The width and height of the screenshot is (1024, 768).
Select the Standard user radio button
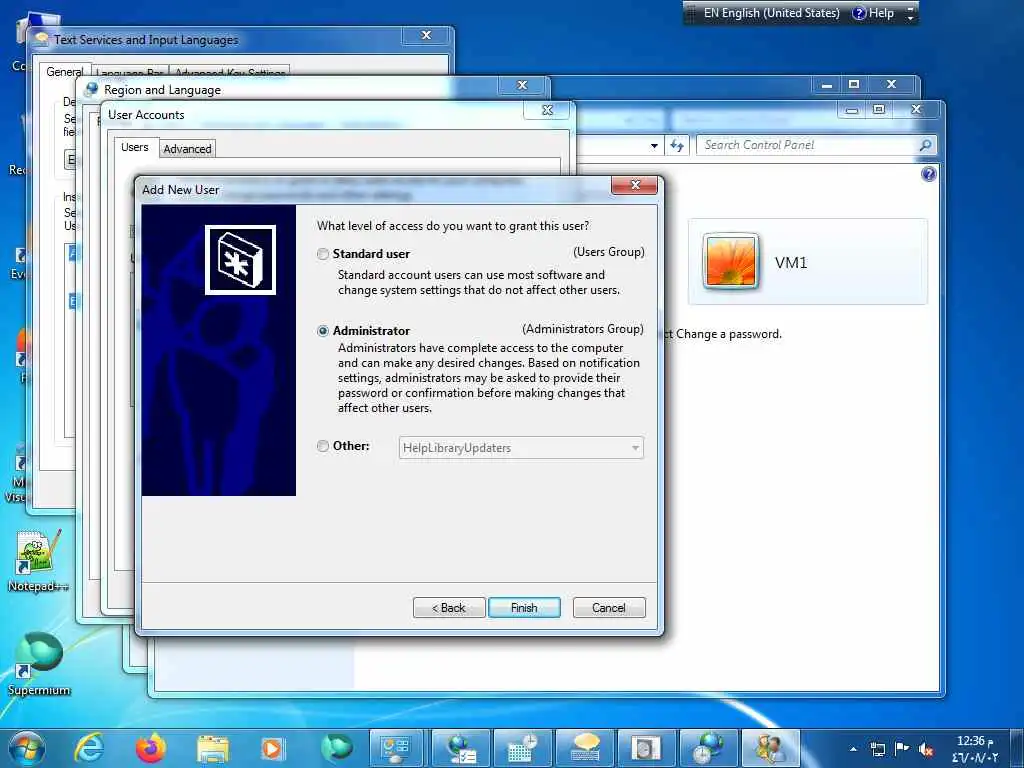(x=323, y=254)
